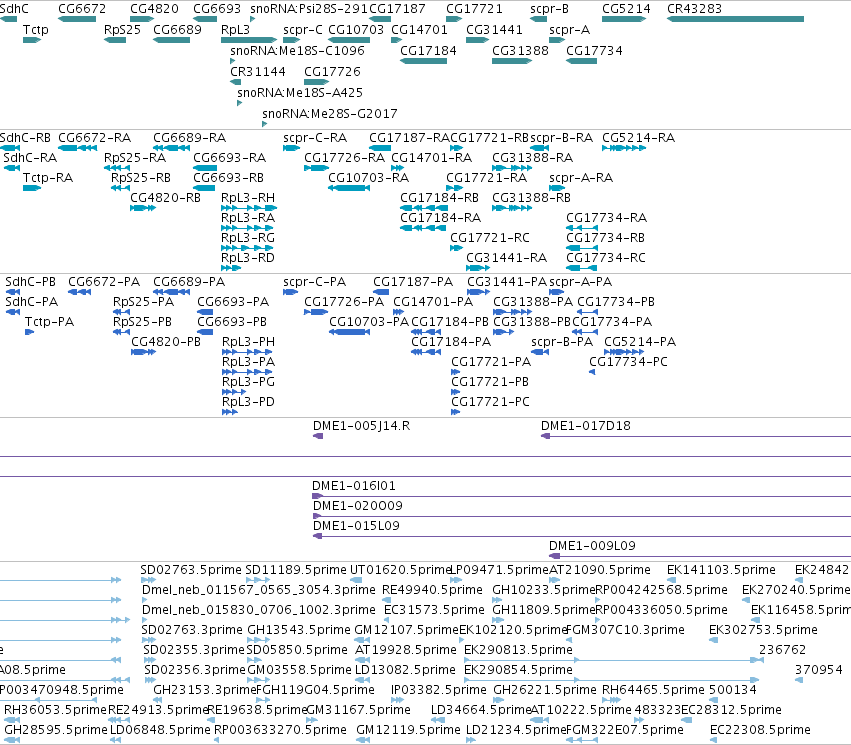This screenshot has width=851, height=745.
Task: Click the DME1-017D18 clone label
Action: tap(586, 426)
